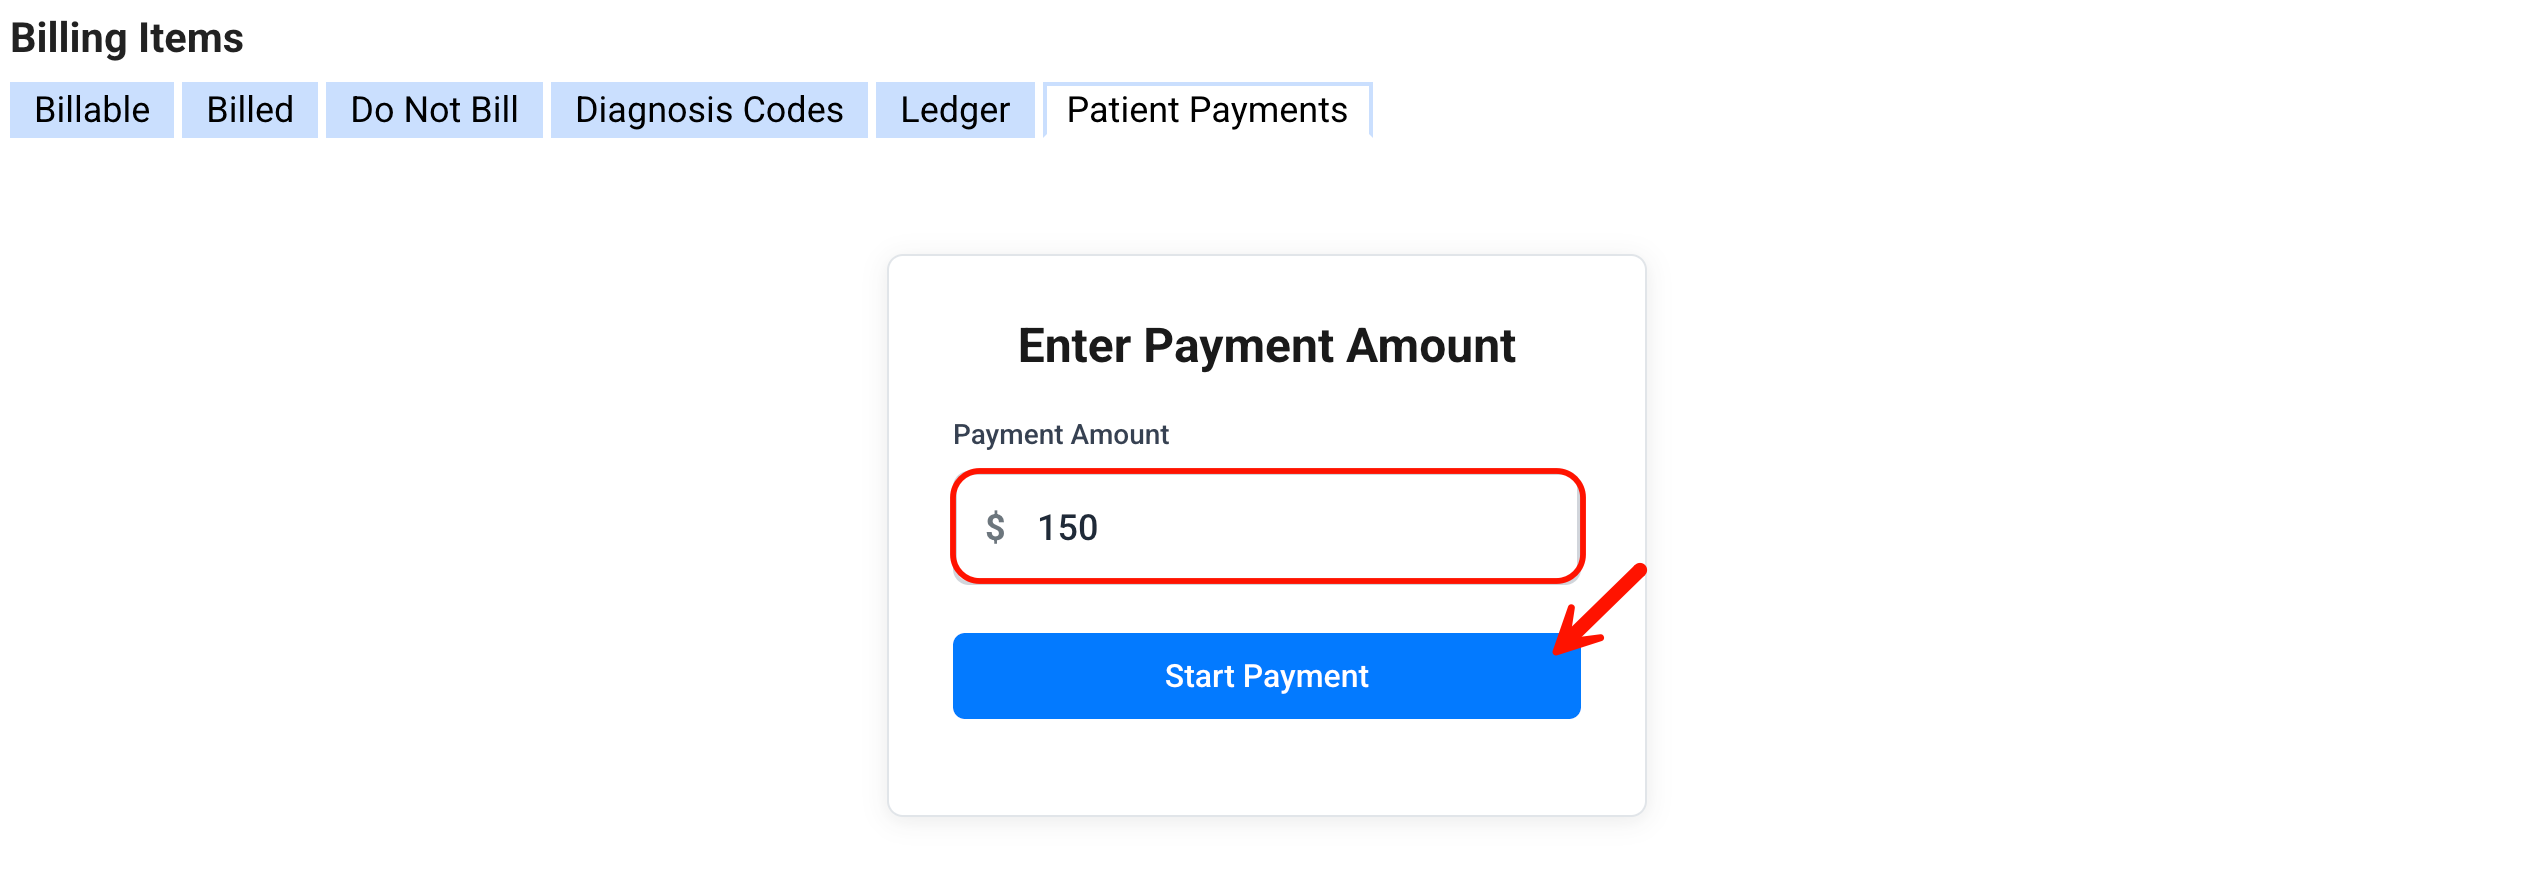The width and height of the screenshot is (2528, 892).
Task: Click the red arrow annotation
Action: pyautogui.click(x=1600, y=610)
